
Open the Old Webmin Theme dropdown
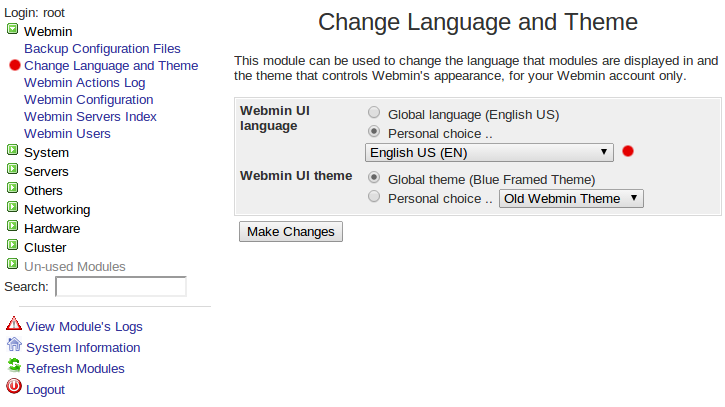click(x=571, y=198)
